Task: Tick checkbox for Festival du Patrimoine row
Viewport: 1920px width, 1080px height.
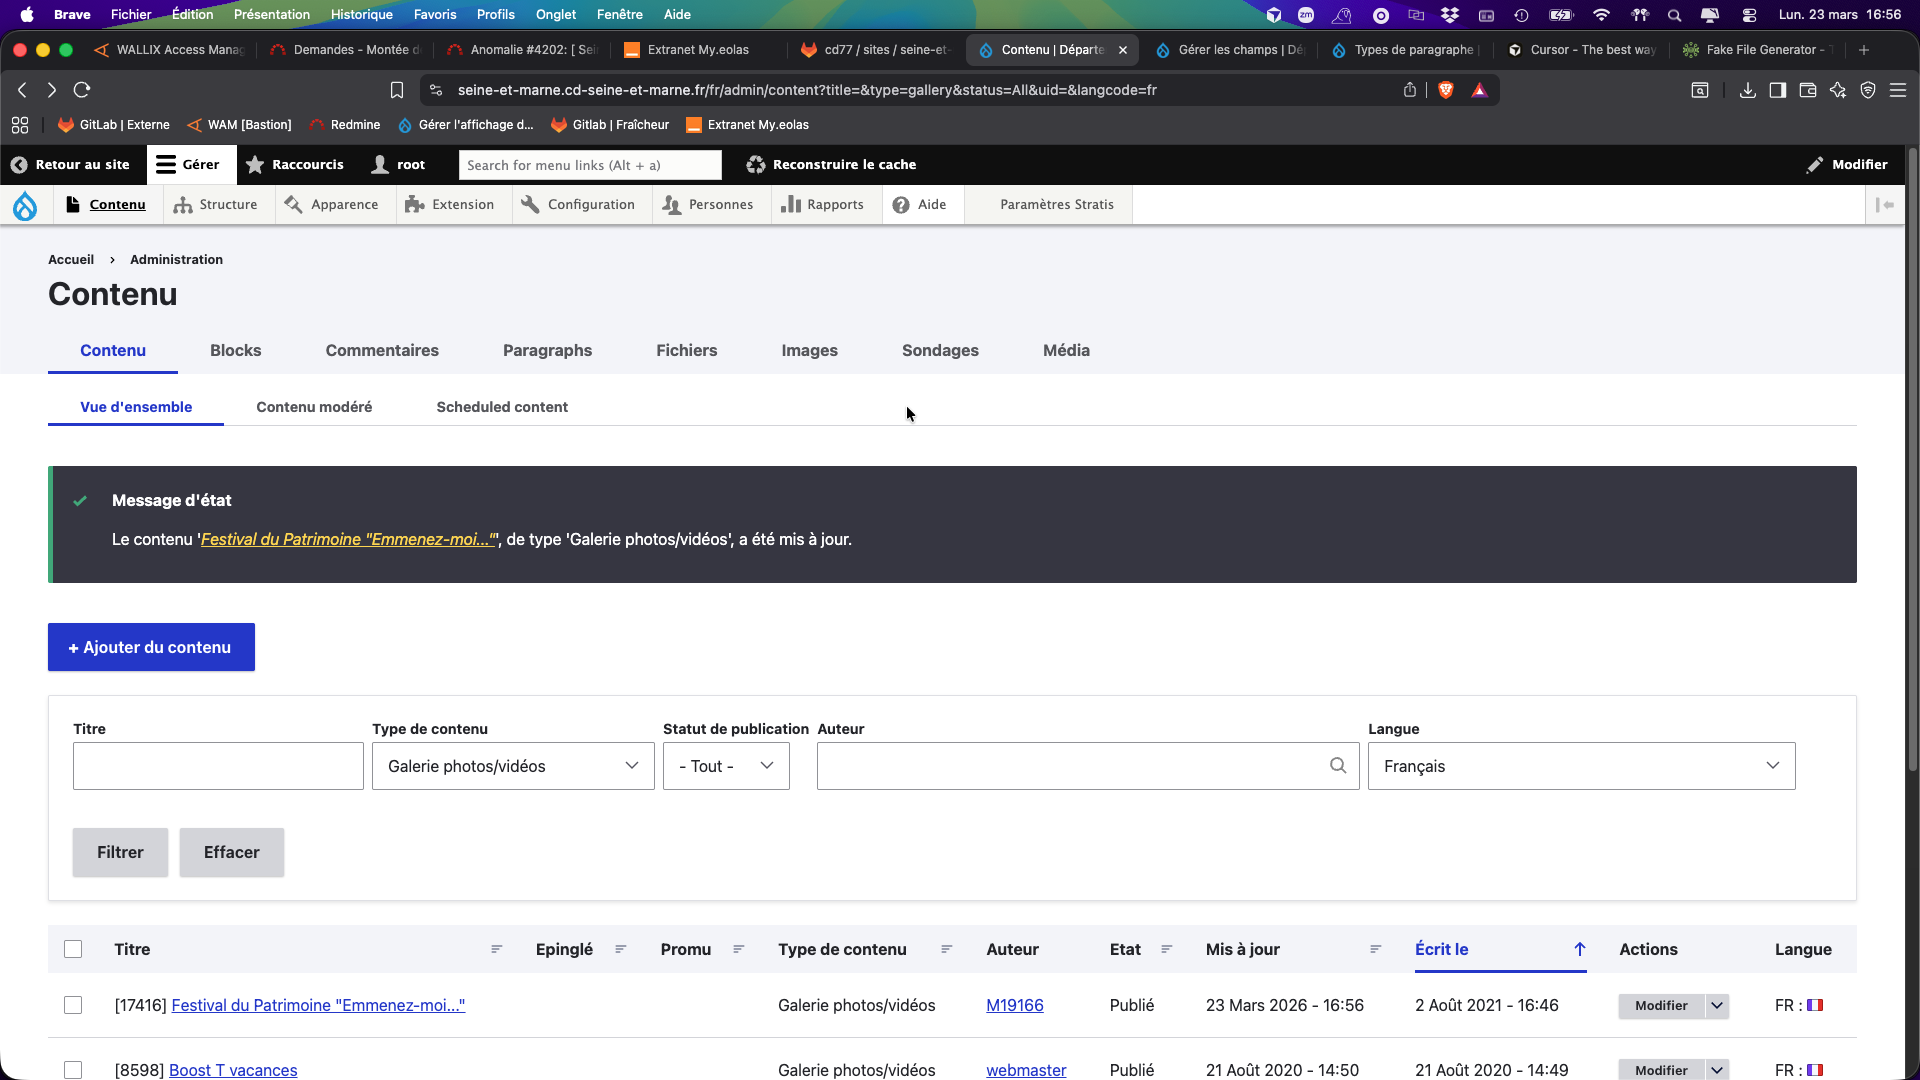Action: [x=73, y=1005]
